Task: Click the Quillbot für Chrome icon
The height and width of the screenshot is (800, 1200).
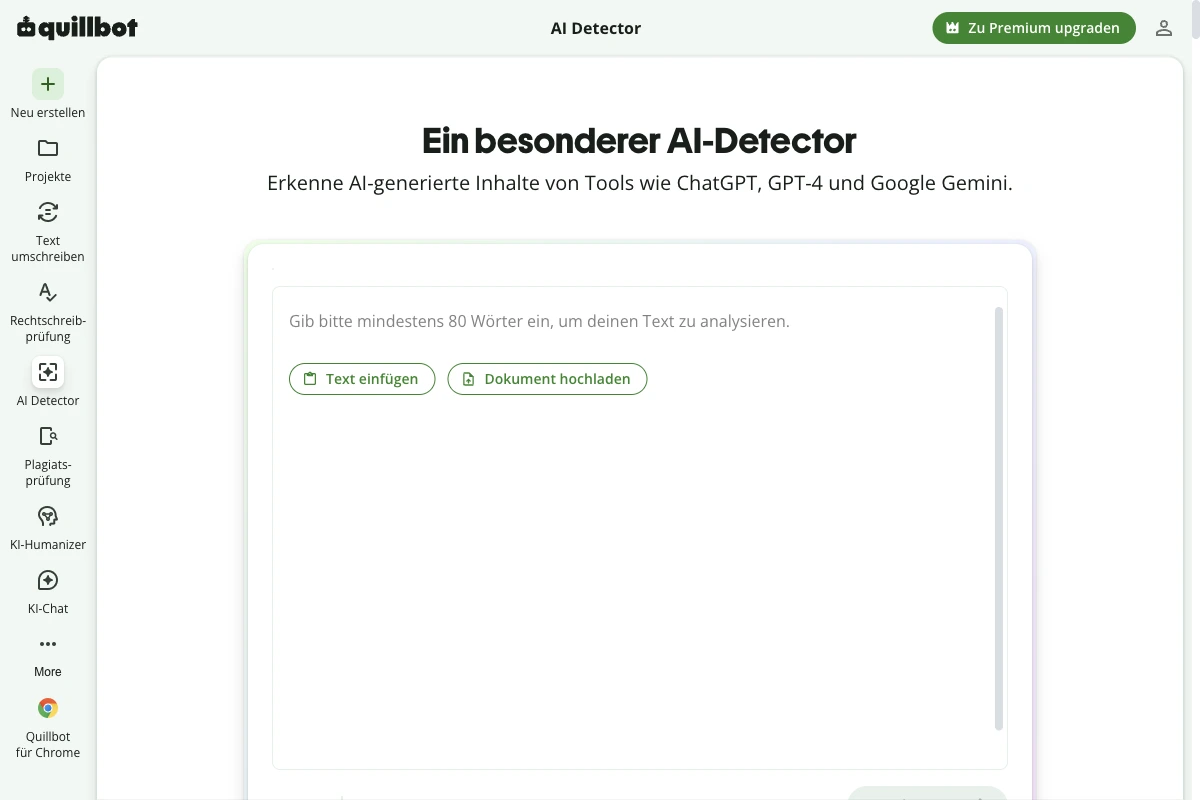Action: 48,708
